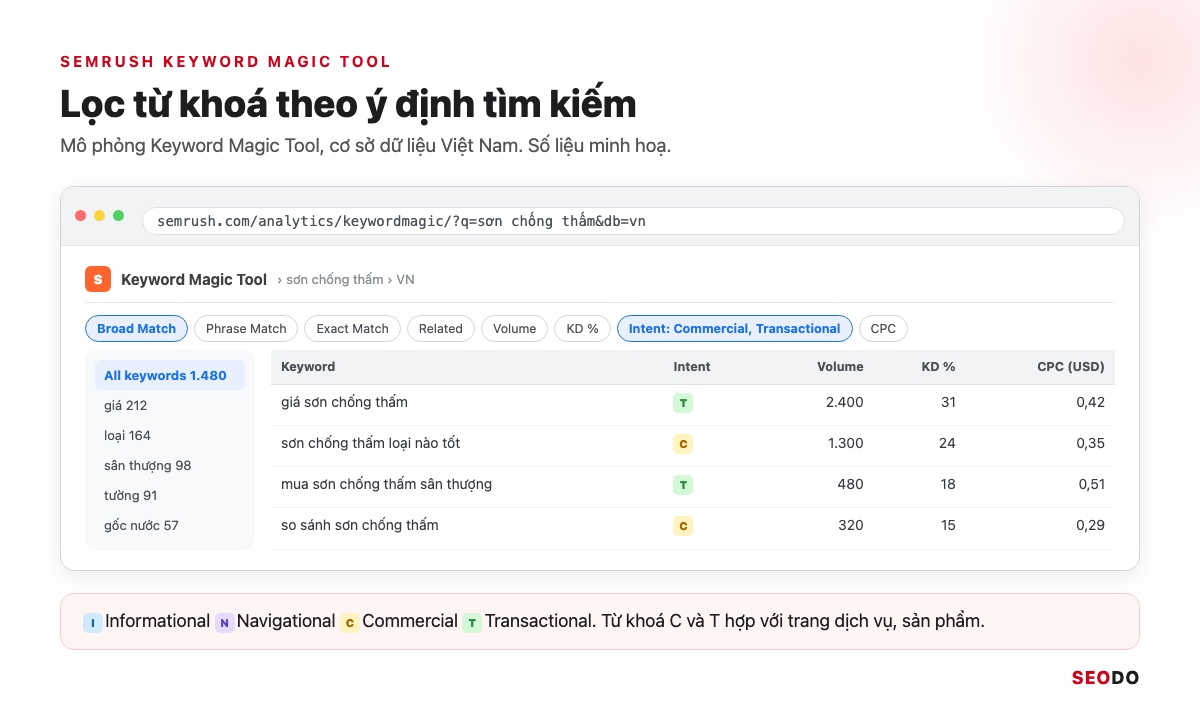Click the T intent badge for mua sơn chống thấm sân thượng
This screenshot has width=1200, height=710.
point(683,485)
